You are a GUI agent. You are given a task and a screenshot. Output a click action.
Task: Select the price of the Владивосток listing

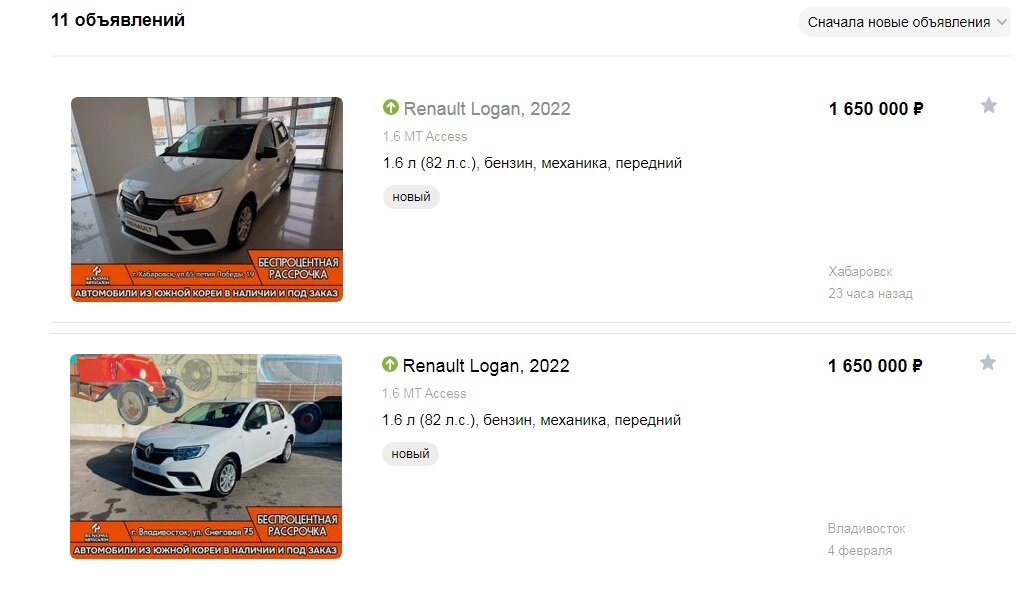(x=875, y=365)
